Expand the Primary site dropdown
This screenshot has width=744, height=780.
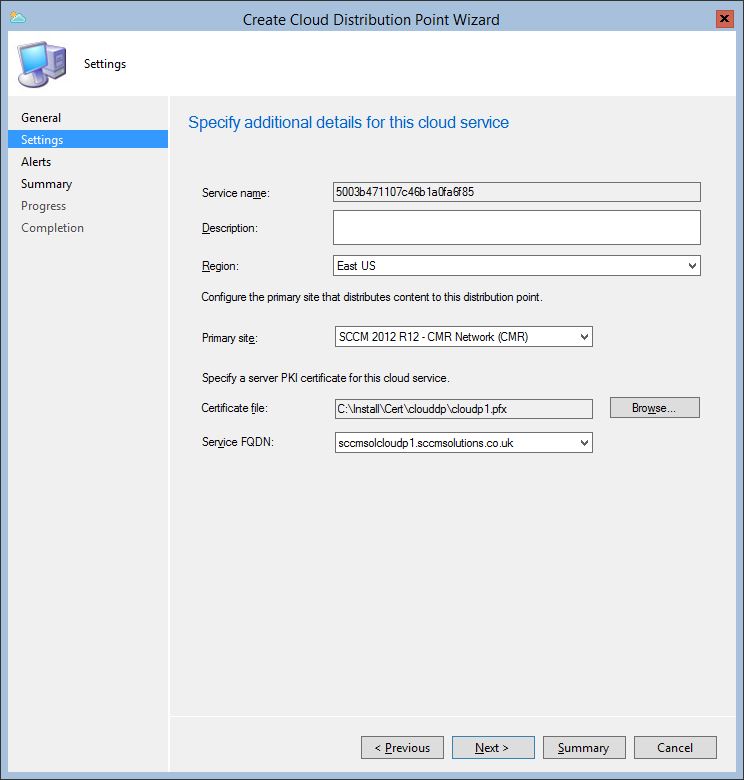pyautogui.click(x=464, y=337)
